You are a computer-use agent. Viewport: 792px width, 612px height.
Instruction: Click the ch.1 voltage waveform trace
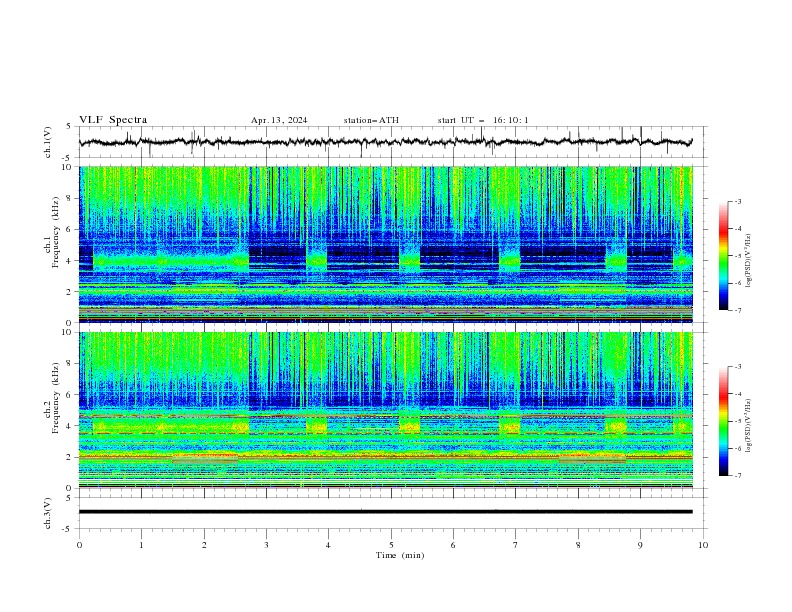click(x=385, y=142)
